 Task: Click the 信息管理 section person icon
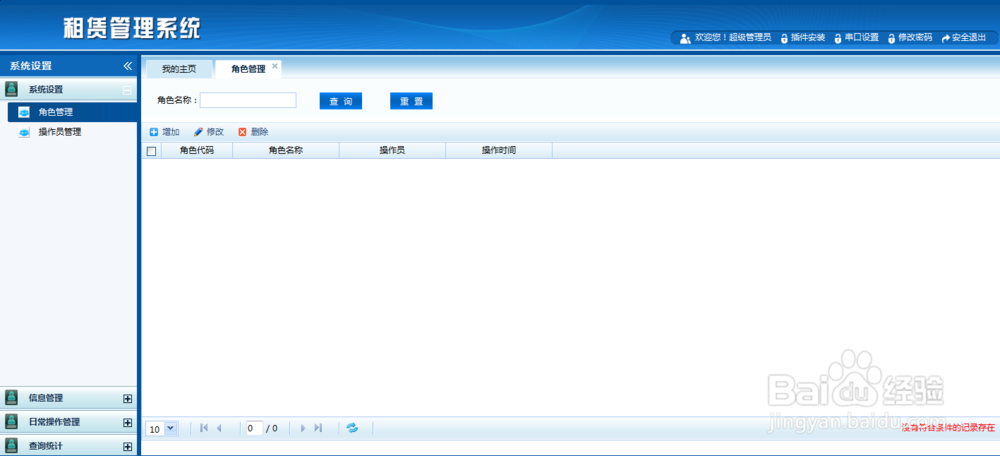(11, 398)
